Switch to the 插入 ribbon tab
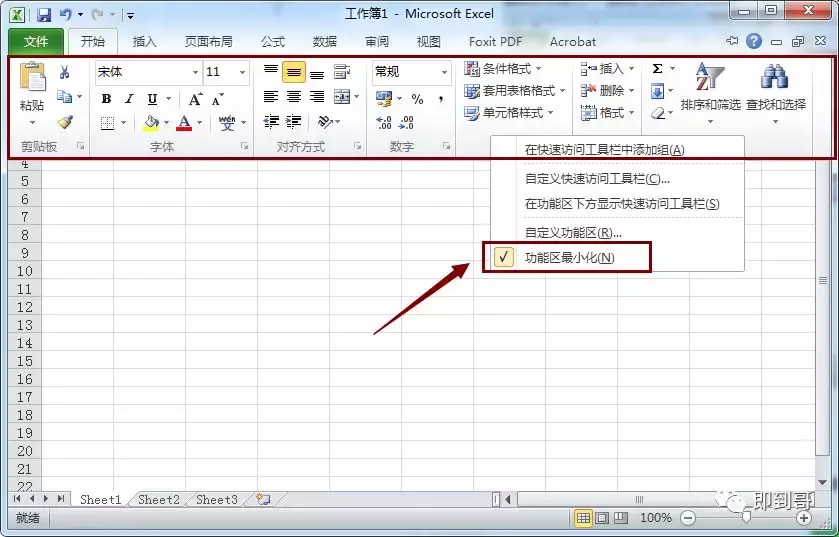 (x=144, y=42)
